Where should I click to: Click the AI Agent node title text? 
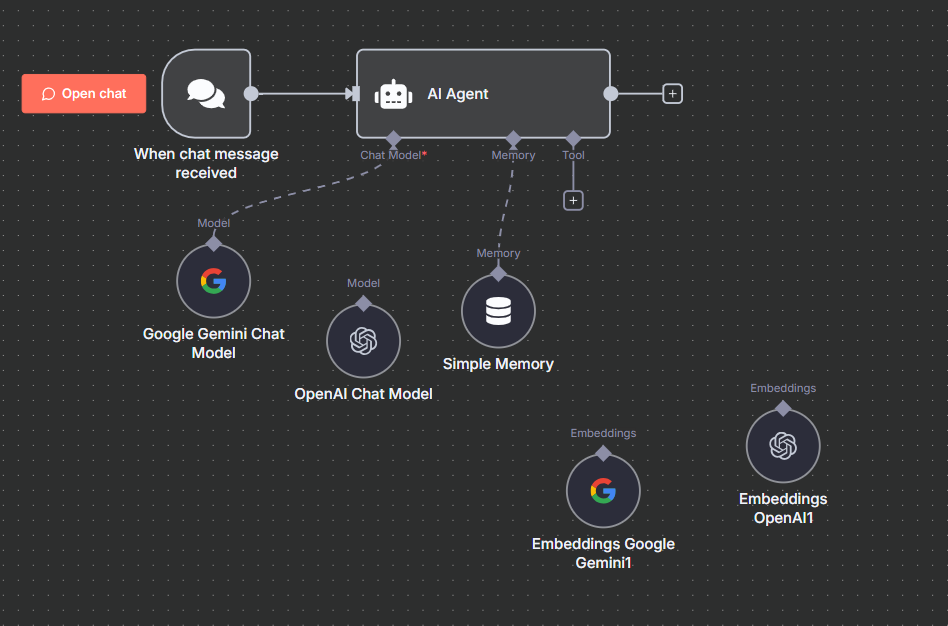[458, 94]
